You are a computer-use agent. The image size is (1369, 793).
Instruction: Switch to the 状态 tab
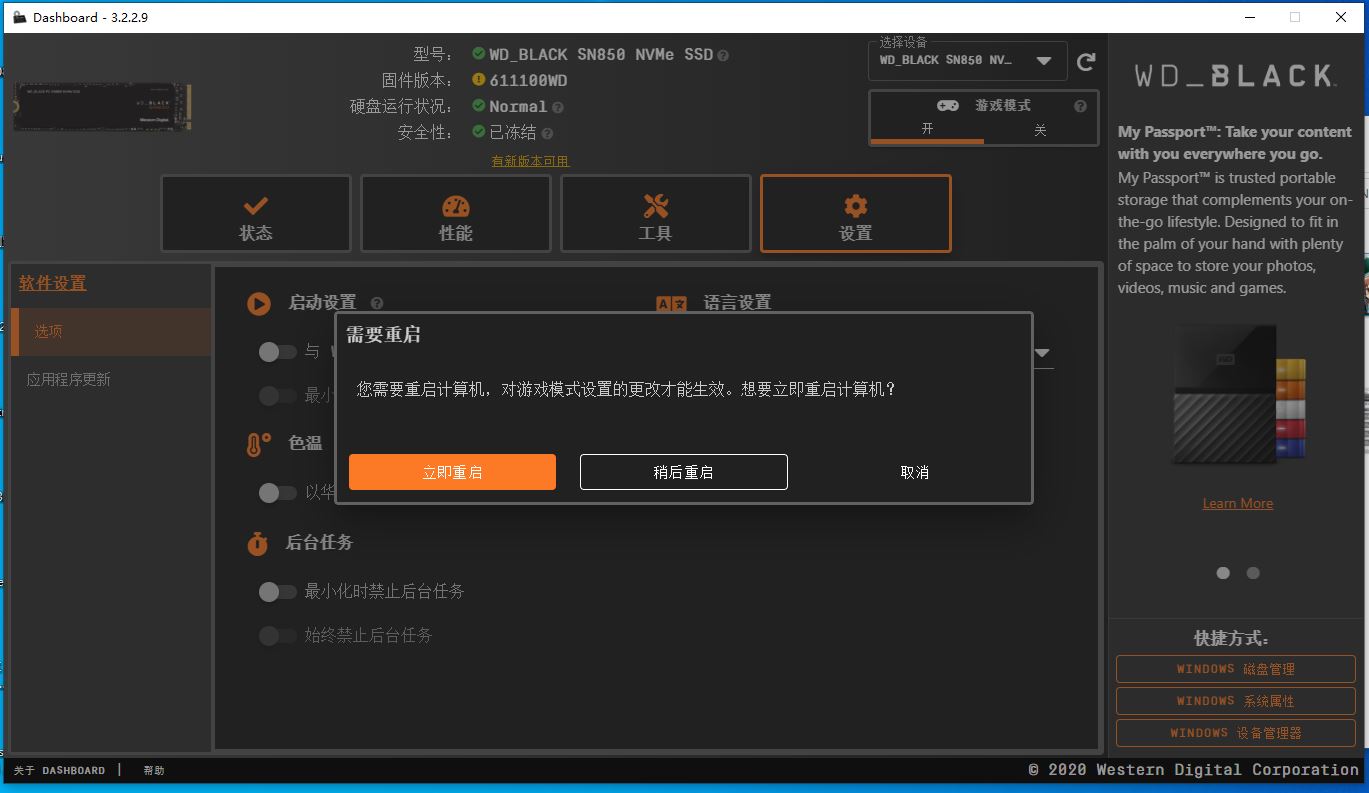click(x=255, y=212)
